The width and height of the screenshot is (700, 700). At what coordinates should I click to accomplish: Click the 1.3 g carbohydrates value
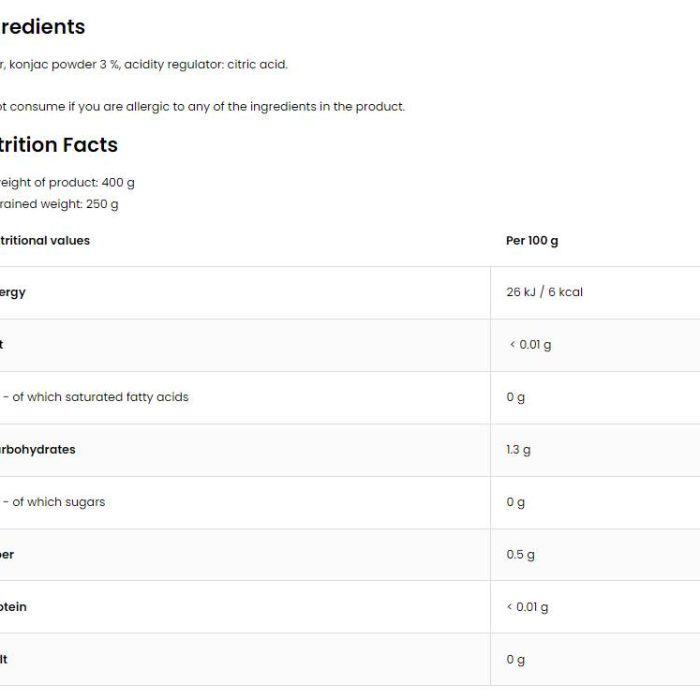[x=518, y=450]
